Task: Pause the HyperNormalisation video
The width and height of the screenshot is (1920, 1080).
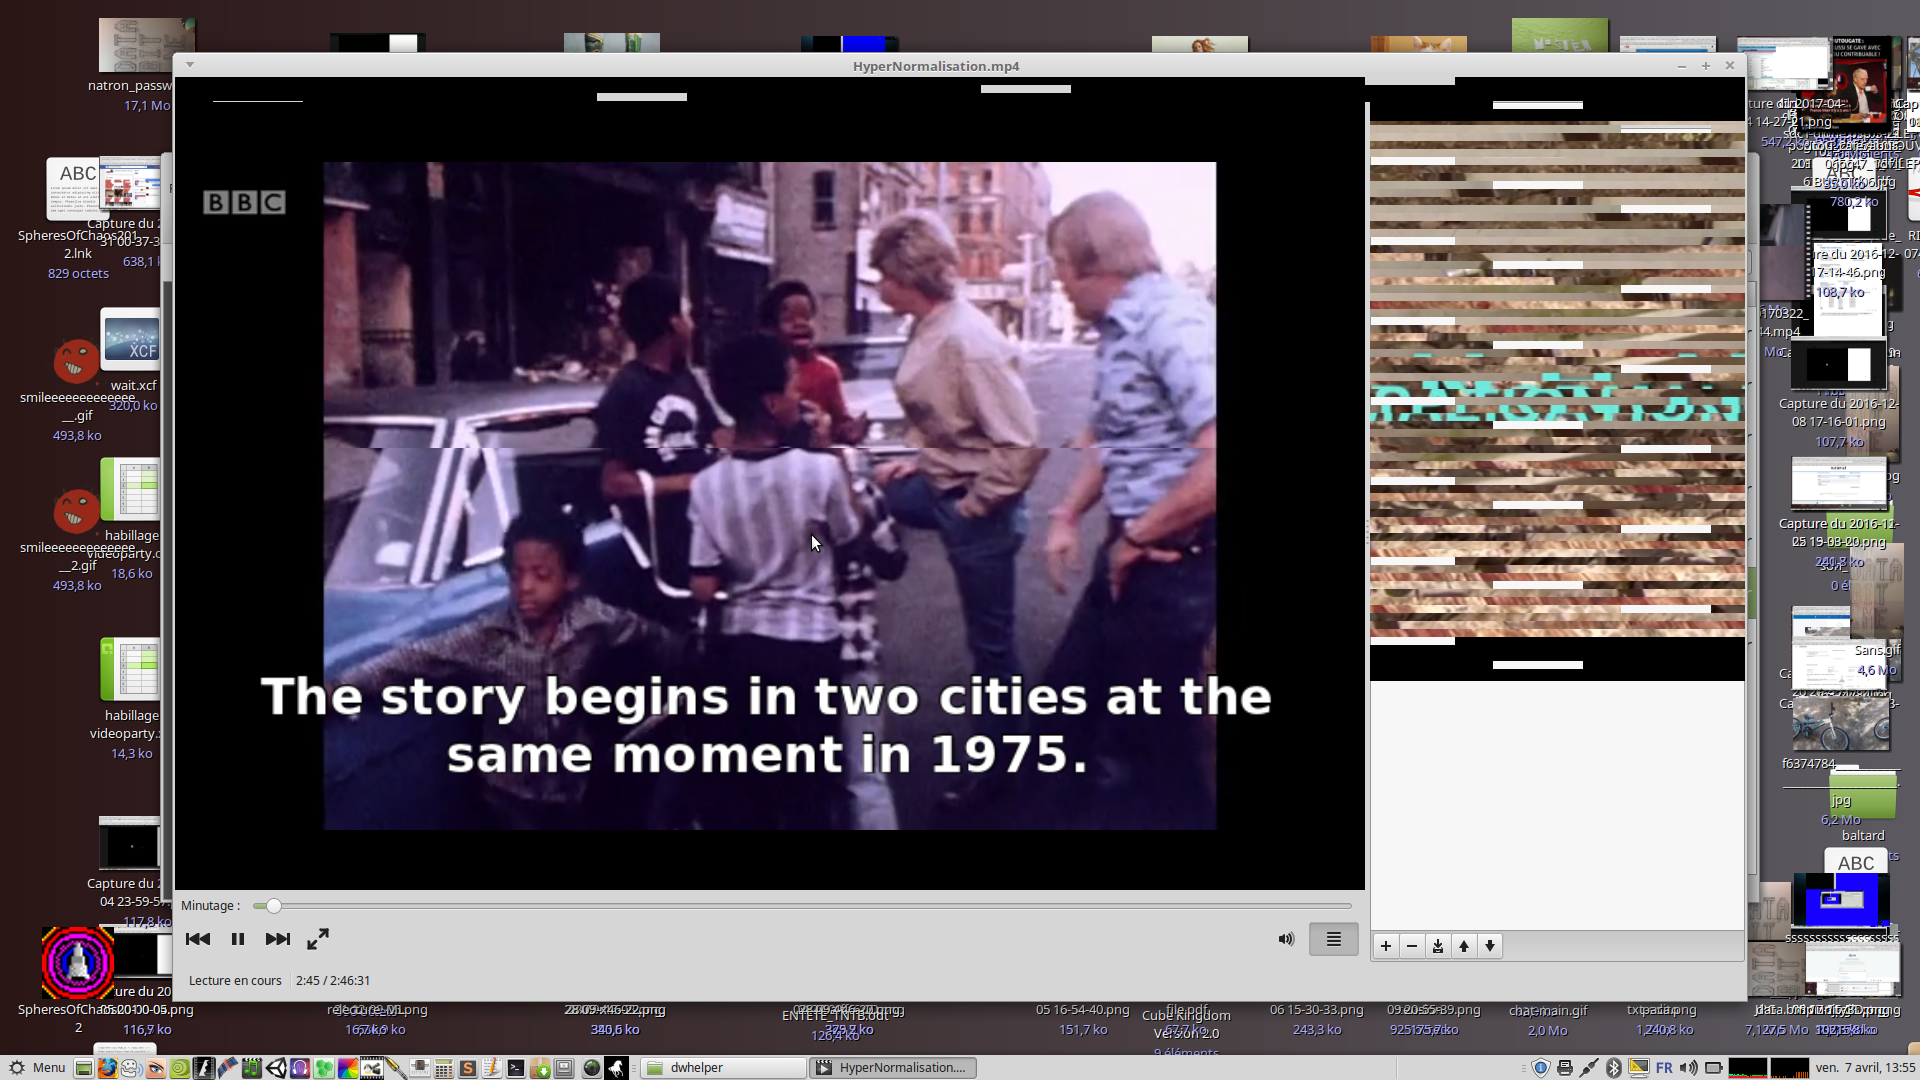Action: (238, 939)
